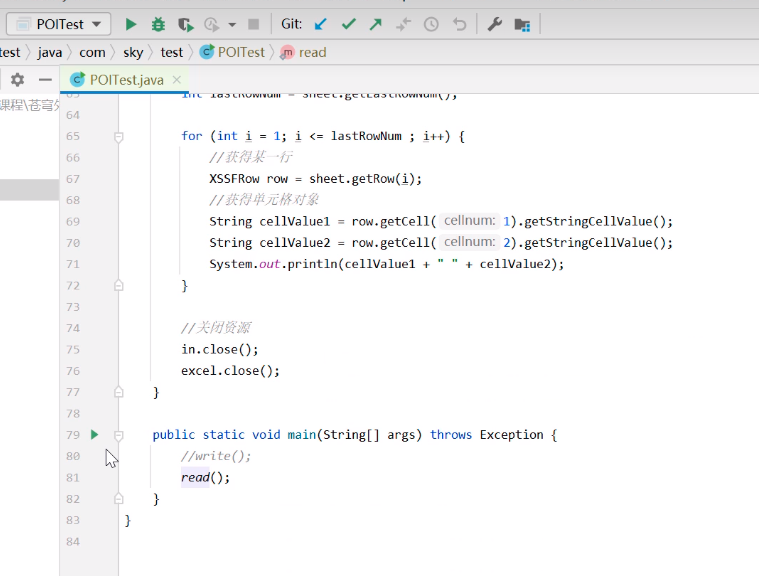
Task: Close the POITest.java tab
Action: 177,79
